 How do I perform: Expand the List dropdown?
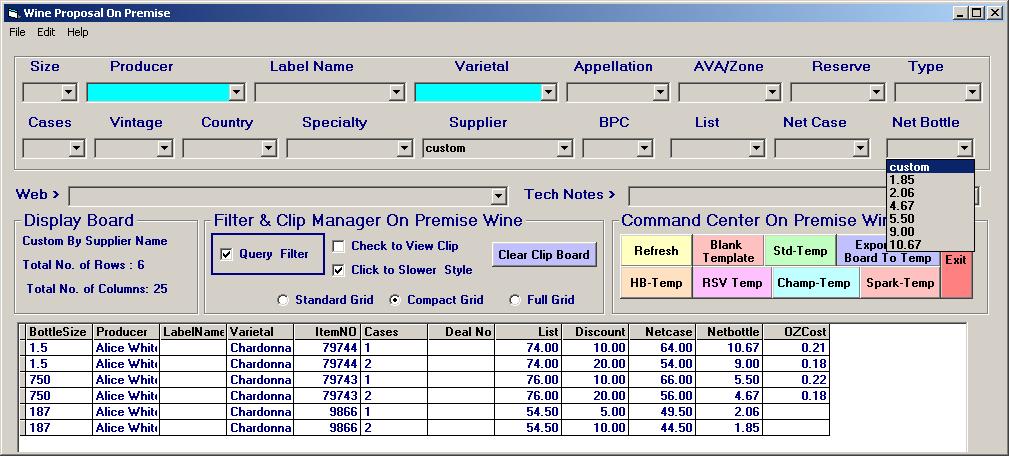[x=756, y=149]
